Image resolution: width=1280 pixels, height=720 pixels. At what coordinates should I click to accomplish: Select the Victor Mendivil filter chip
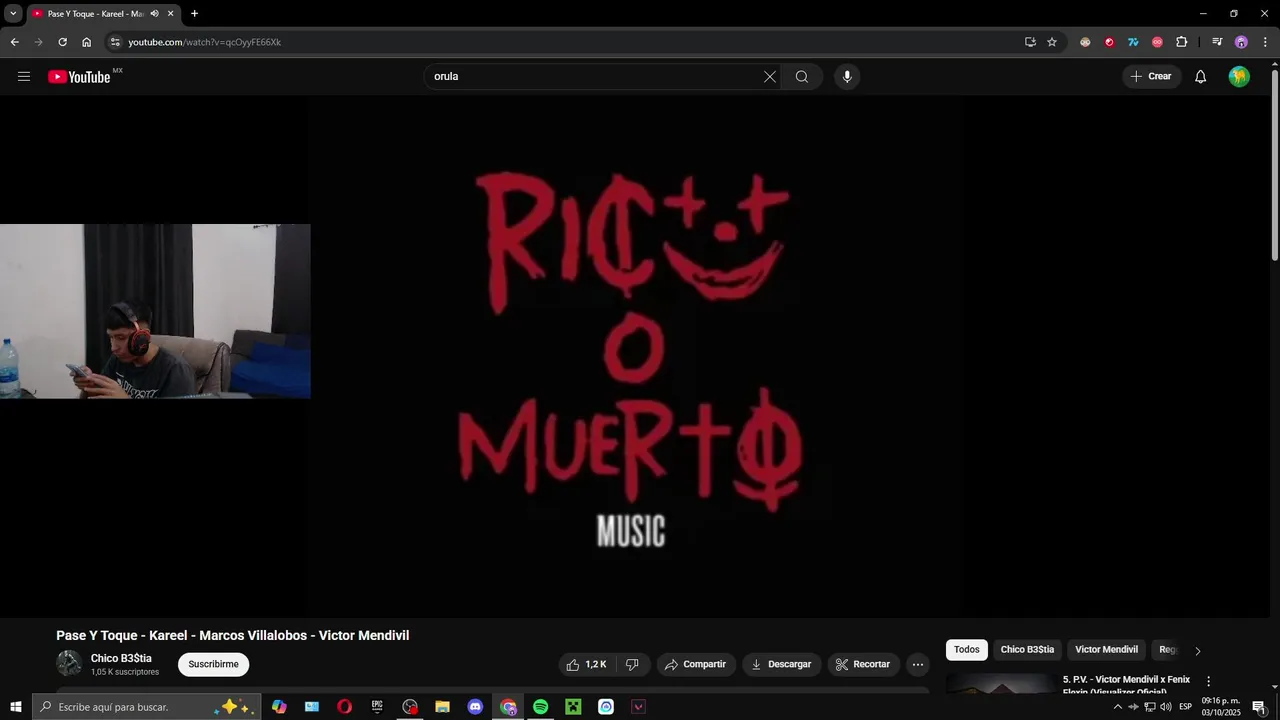(x=1106, y=650)
